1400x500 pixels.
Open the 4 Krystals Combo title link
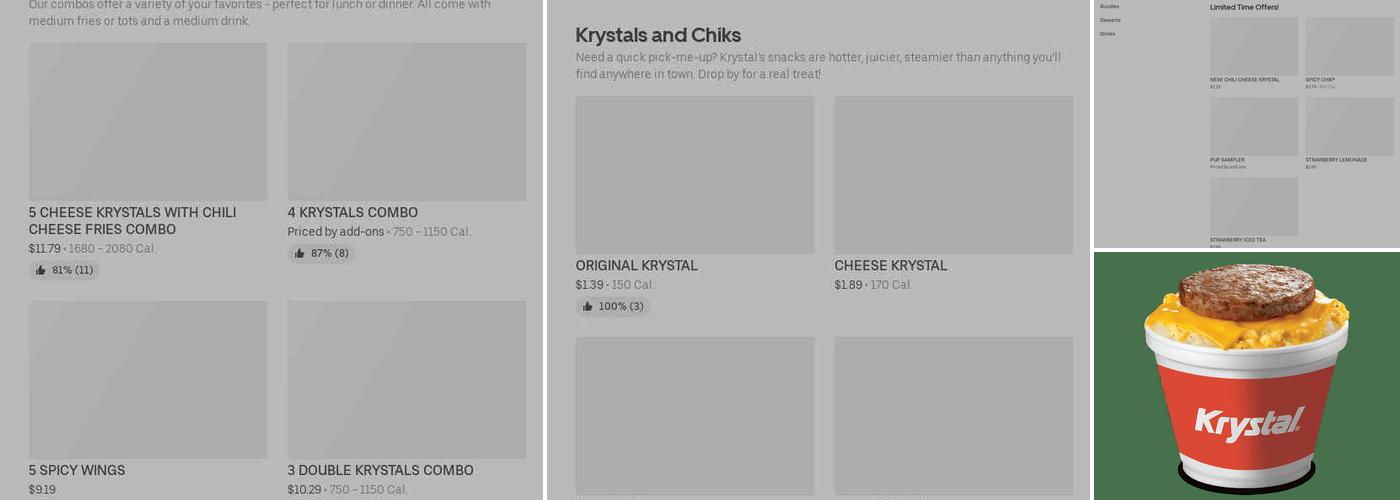tap(352, 212)
